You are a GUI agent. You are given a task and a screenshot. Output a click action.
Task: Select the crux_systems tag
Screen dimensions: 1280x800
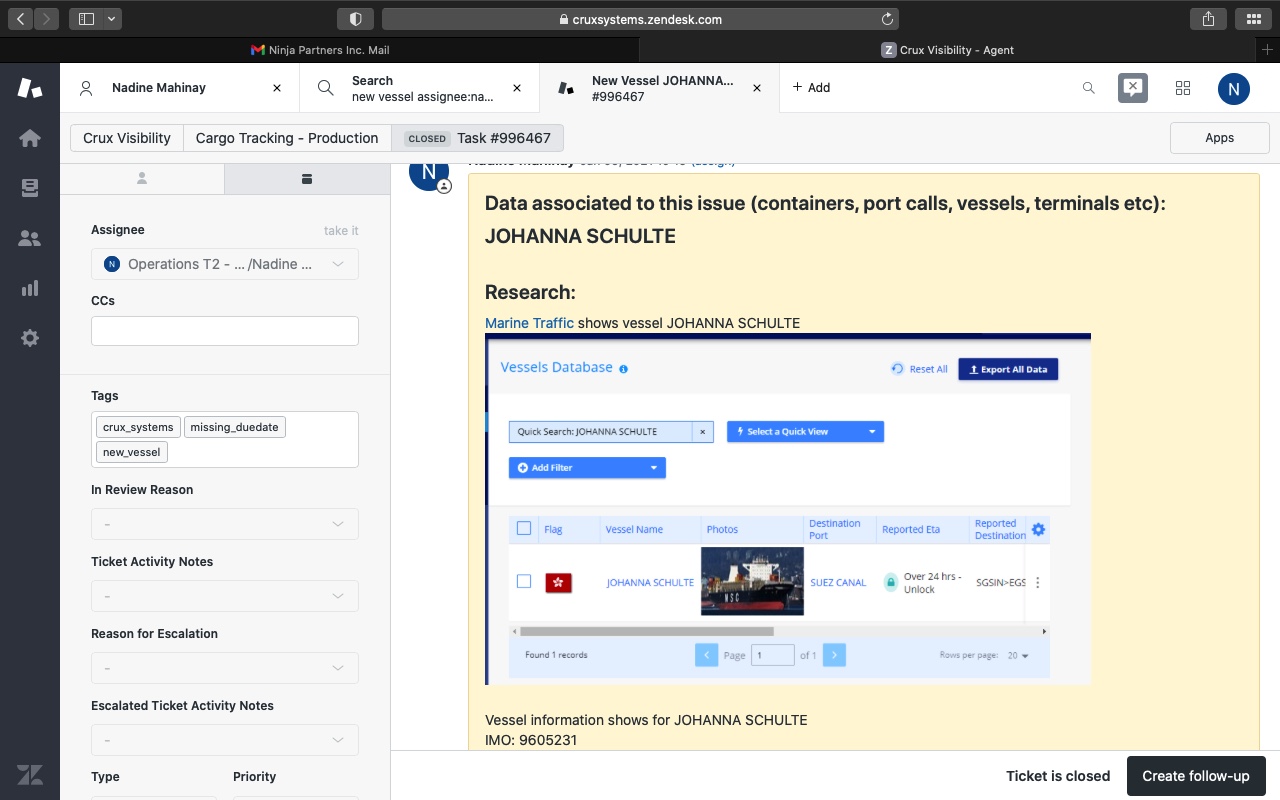(138, 427)
